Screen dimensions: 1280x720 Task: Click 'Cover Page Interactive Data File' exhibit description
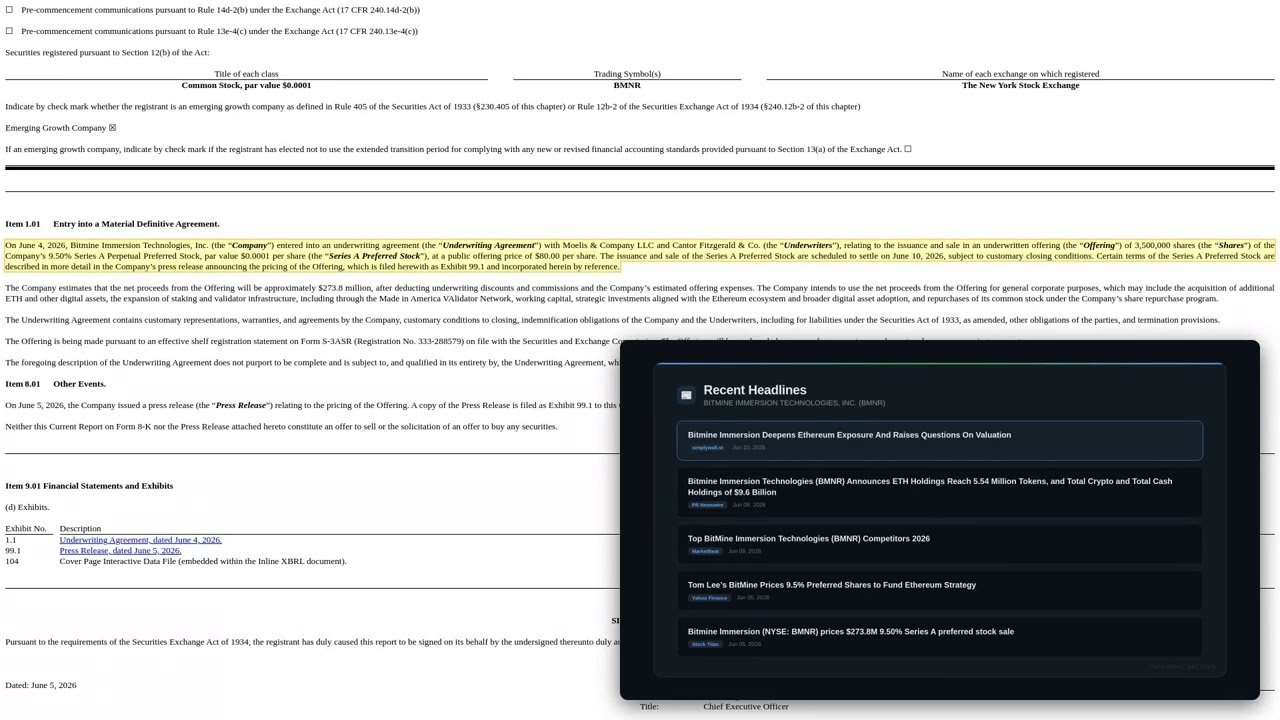coord(203,561)
